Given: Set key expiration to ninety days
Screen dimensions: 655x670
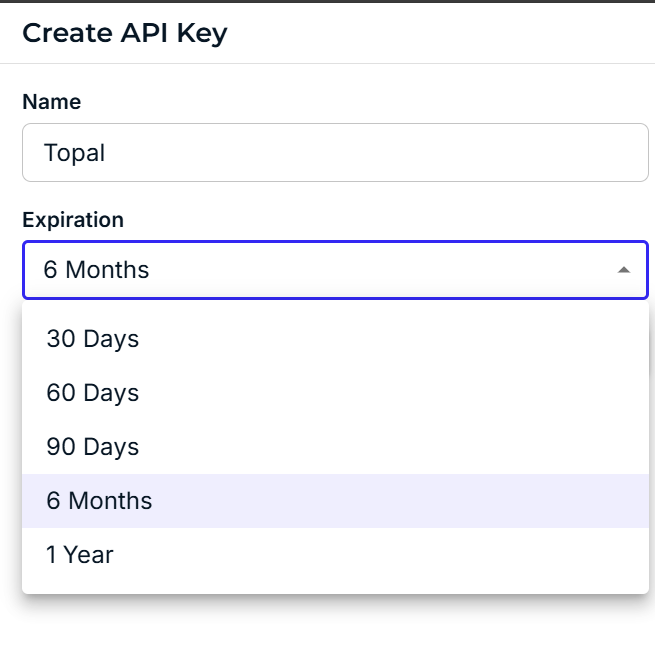Looking at the screenshot, I should [93, 447].
